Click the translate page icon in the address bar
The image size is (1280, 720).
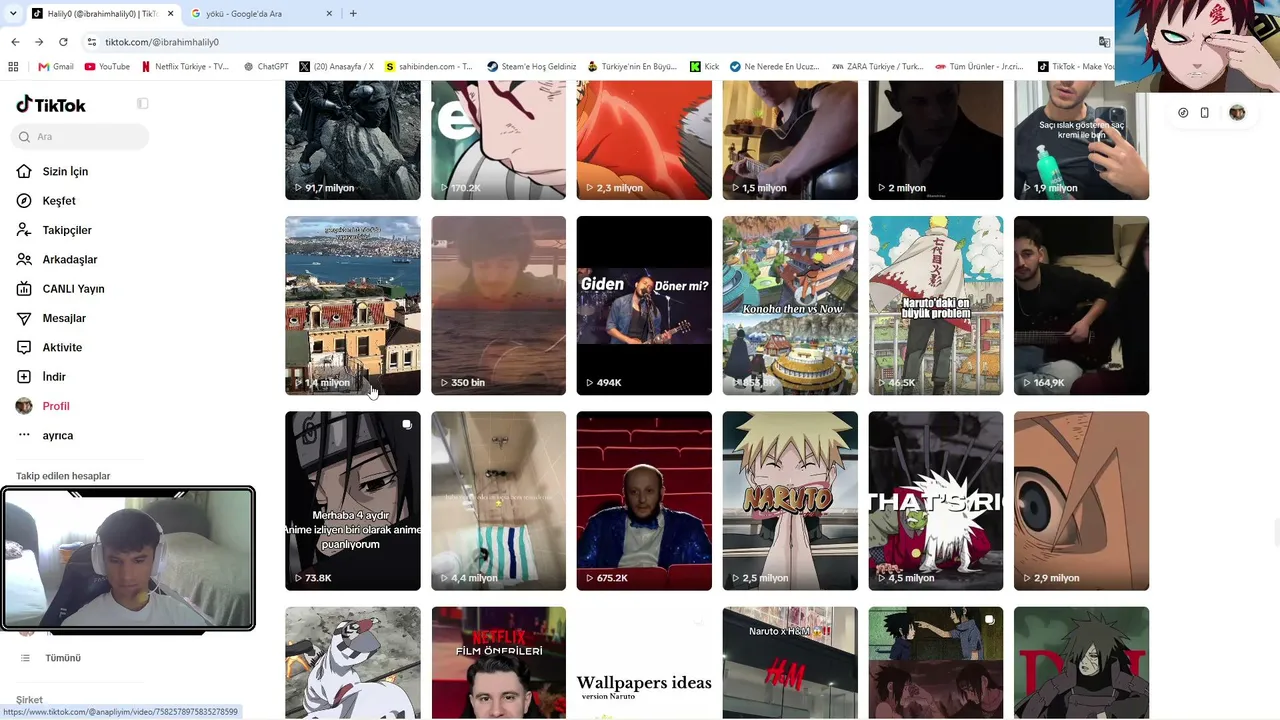pyautogui.click(x=1104, y=42)
